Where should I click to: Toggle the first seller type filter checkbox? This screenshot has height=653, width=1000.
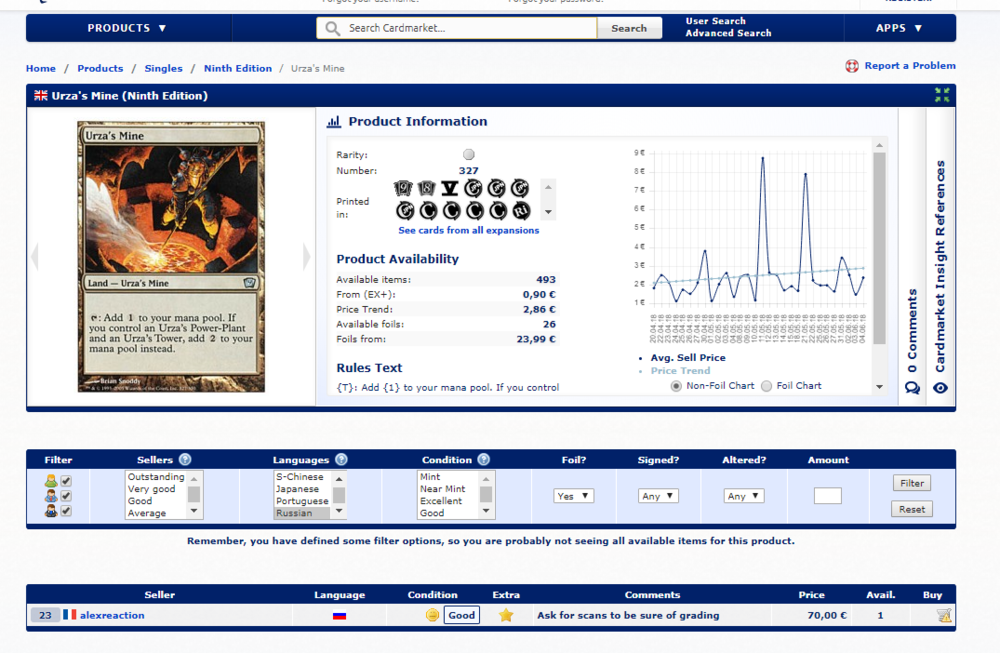(x=66, y=481)
